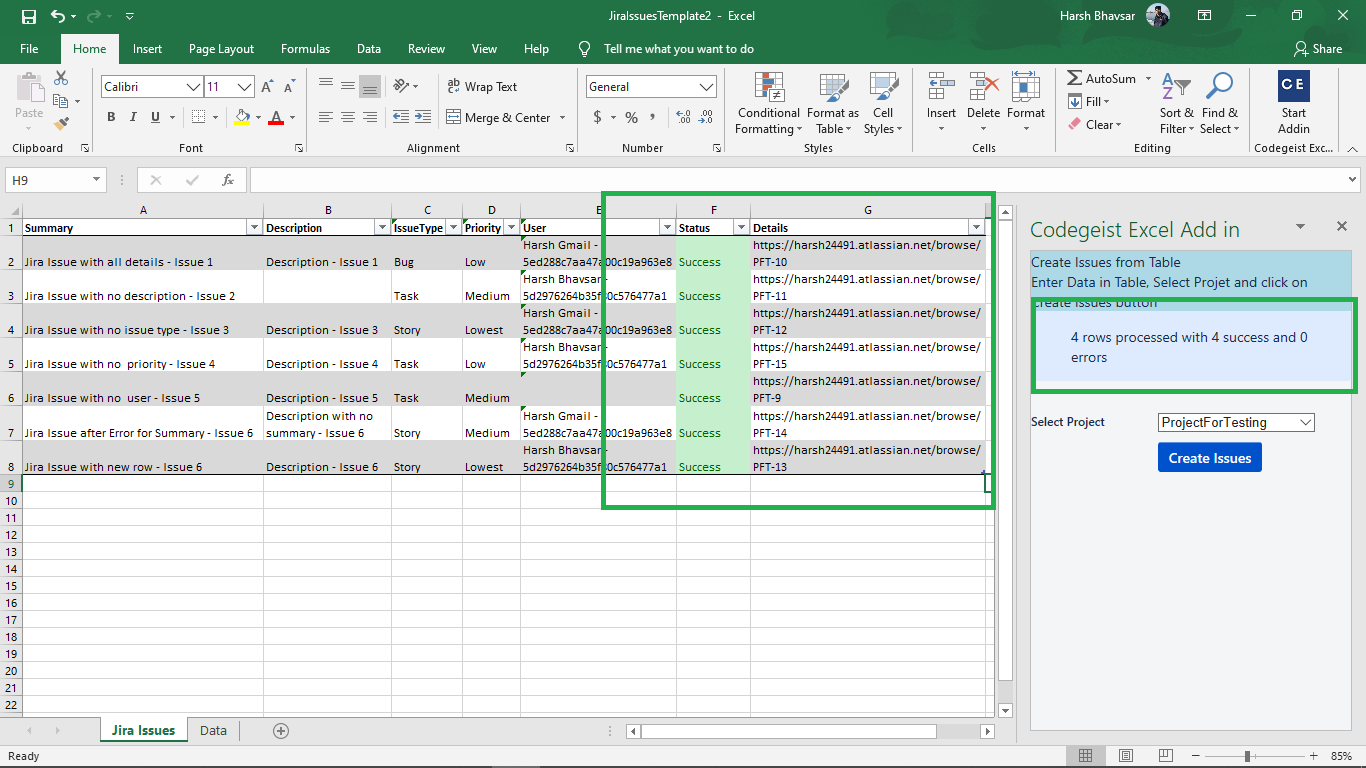Open Sort & Filter

1177,104
